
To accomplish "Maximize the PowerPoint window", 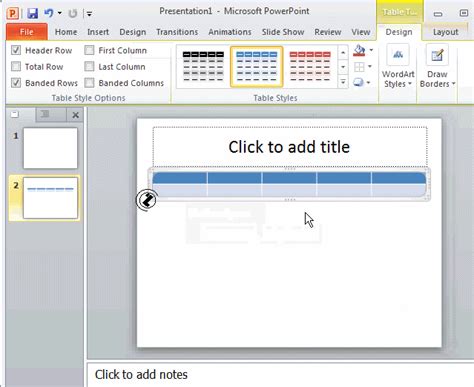I will 464,13.
